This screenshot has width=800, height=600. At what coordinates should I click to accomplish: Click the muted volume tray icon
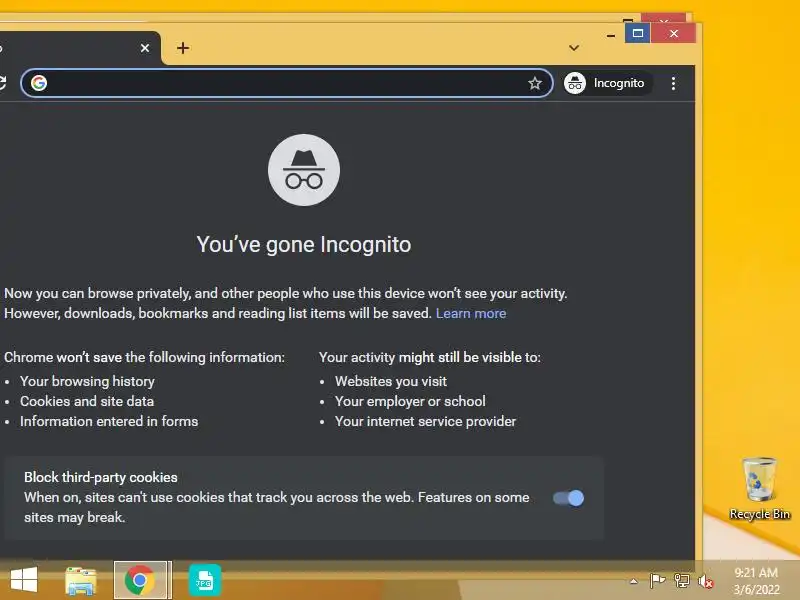[x=706, y=581]
